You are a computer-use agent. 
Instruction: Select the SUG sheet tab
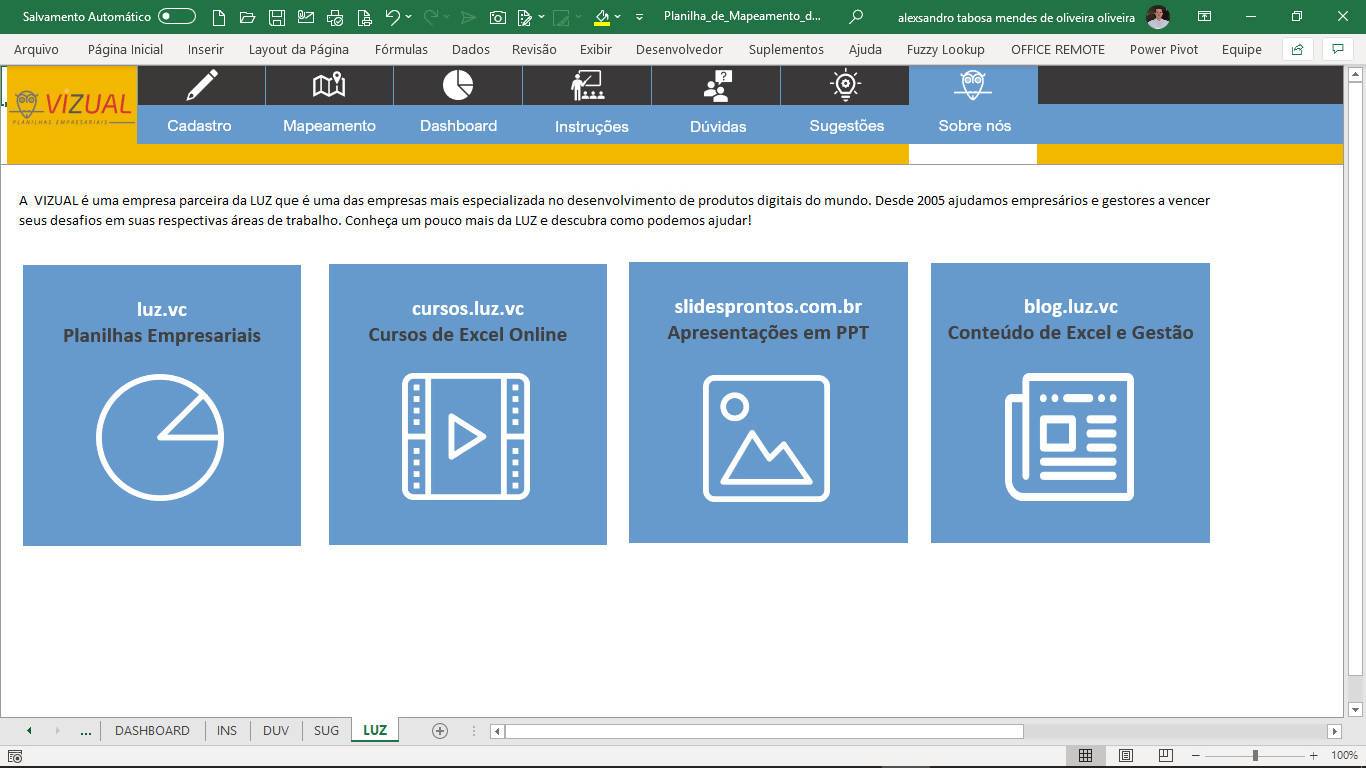click(326, 731)
